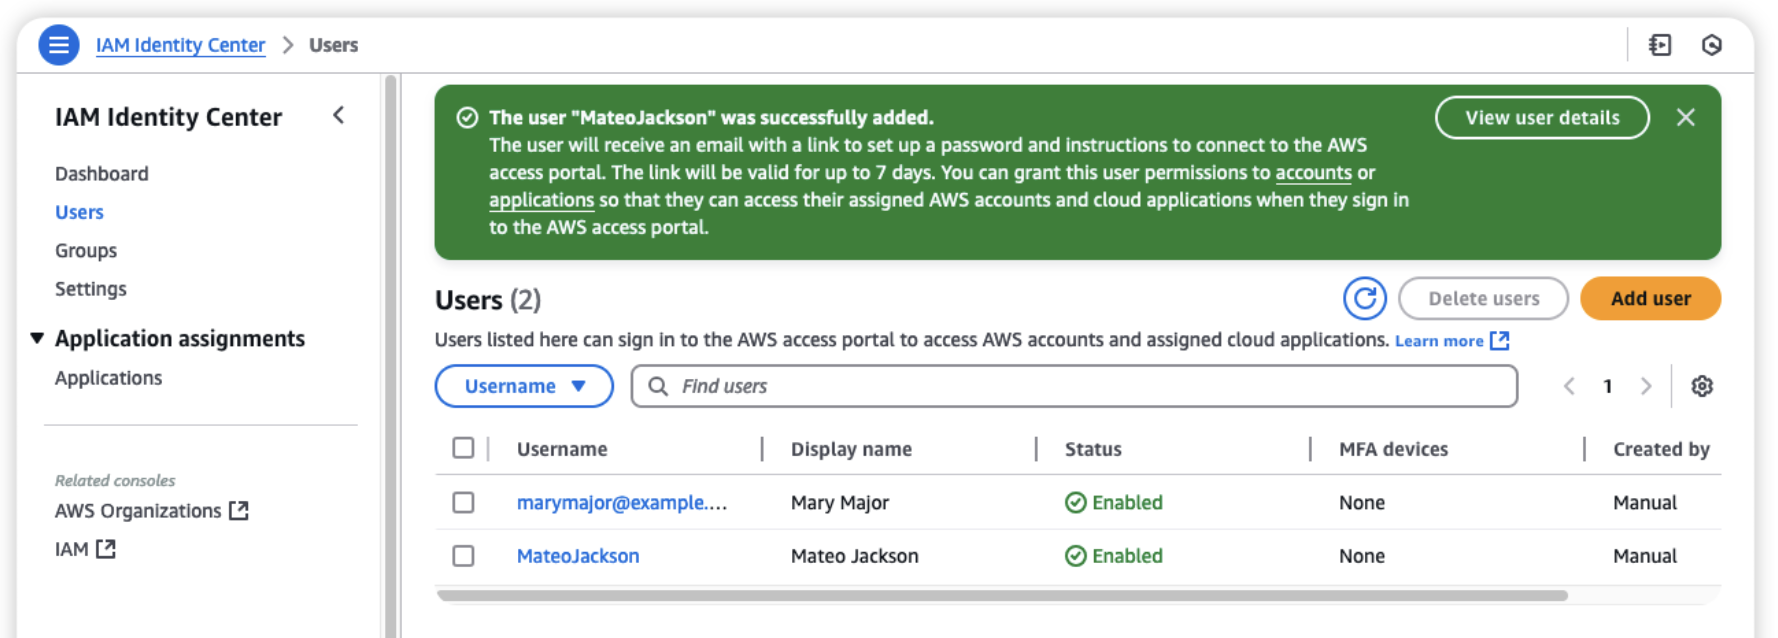Click the sidebar vertical scrollbar
Screen dimensions: 1778x638
tap(391, 356)
